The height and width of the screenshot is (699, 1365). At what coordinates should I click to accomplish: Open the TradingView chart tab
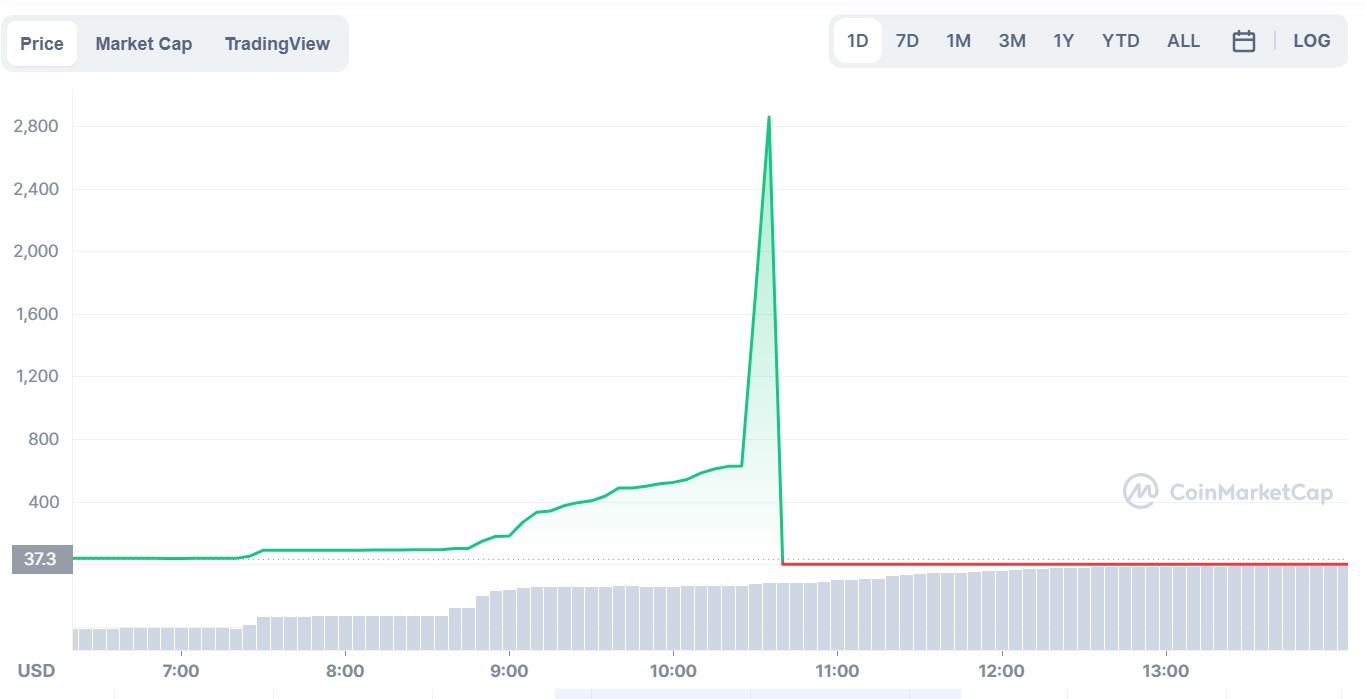(277, 44)
